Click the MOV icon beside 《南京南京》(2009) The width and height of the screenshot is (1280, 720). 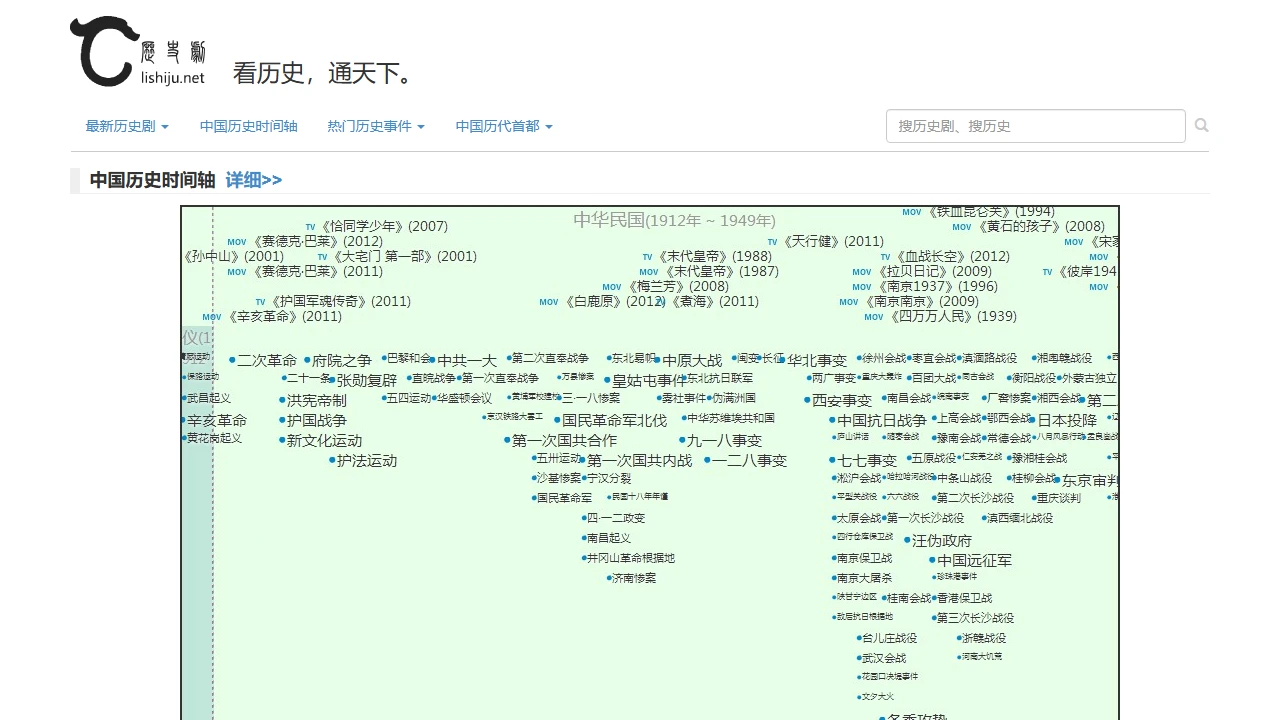[848, 301]
